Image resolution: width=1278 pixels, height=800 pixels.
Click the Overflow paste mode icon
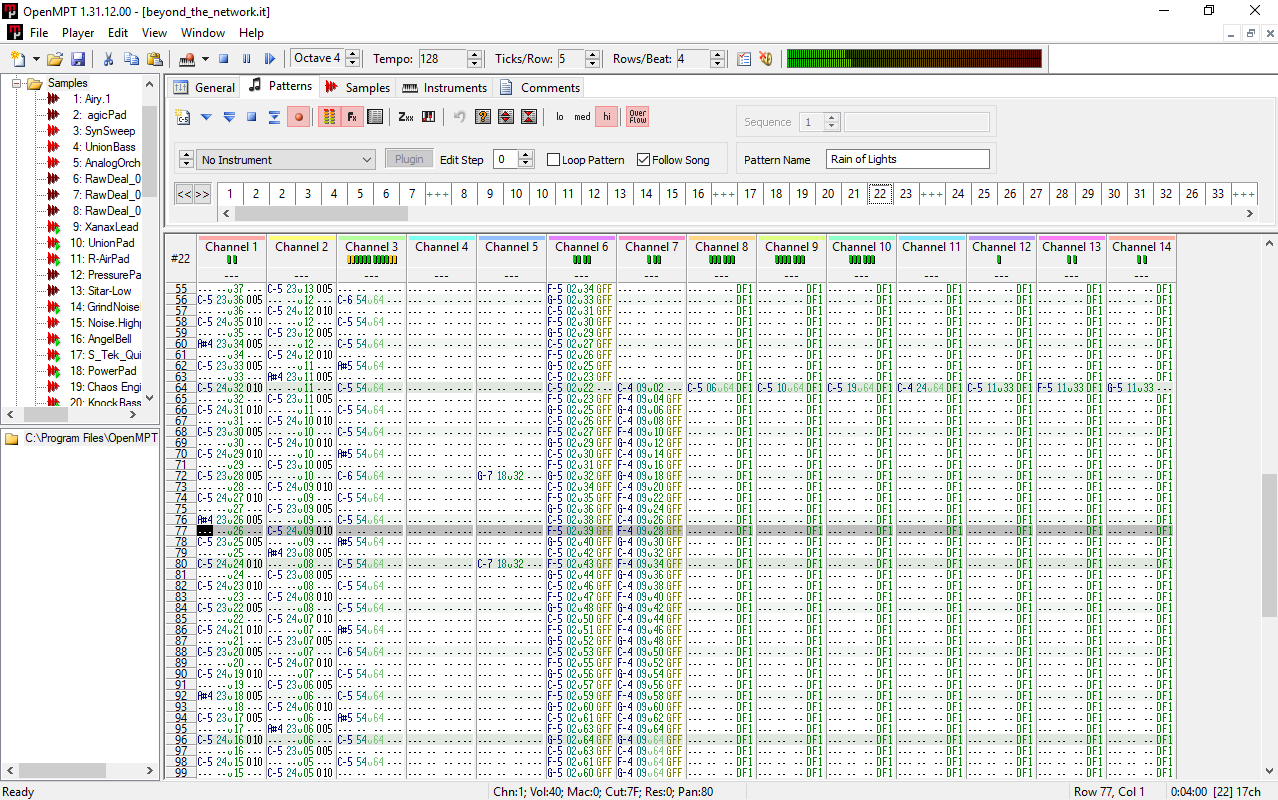(x=638, y=117)
